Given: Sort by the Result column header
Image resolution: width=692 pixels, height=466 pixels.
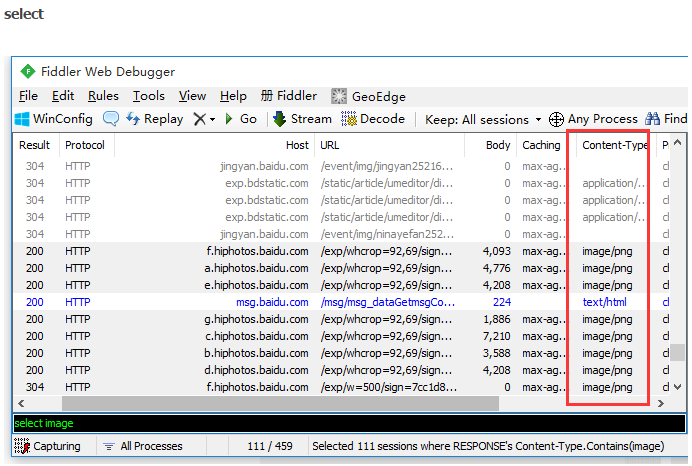Looking at the screenshot, I should 34,145.
